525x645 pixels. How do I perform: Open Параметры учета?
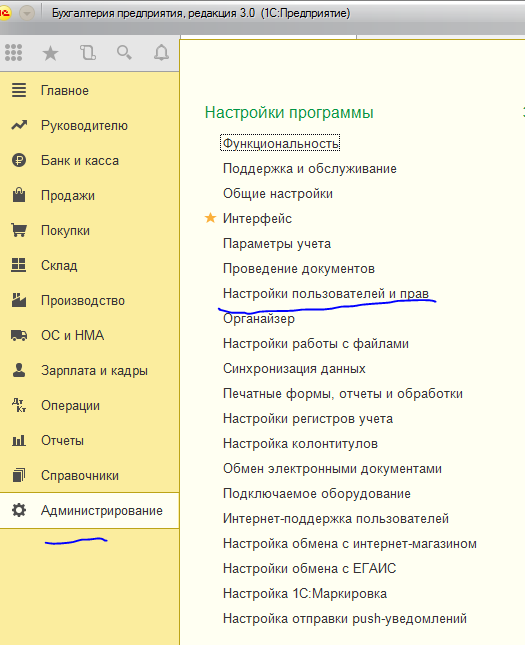[276, 244]
